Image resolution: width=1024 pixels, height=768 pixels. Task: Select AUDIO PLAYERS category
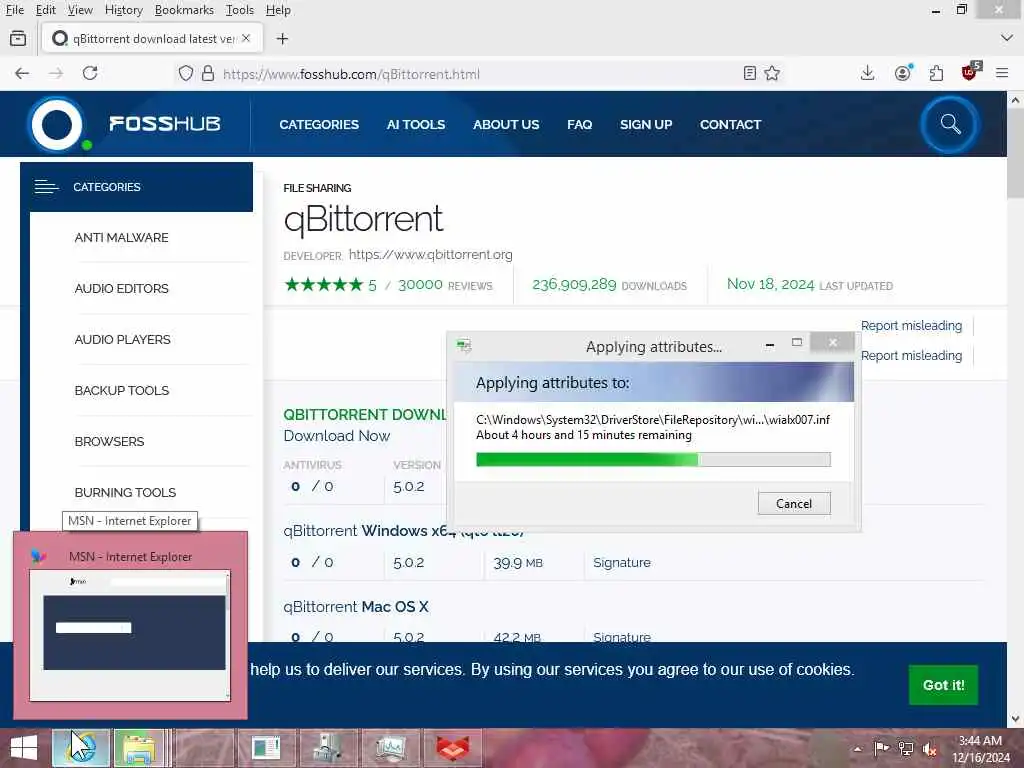click(122, 340)
